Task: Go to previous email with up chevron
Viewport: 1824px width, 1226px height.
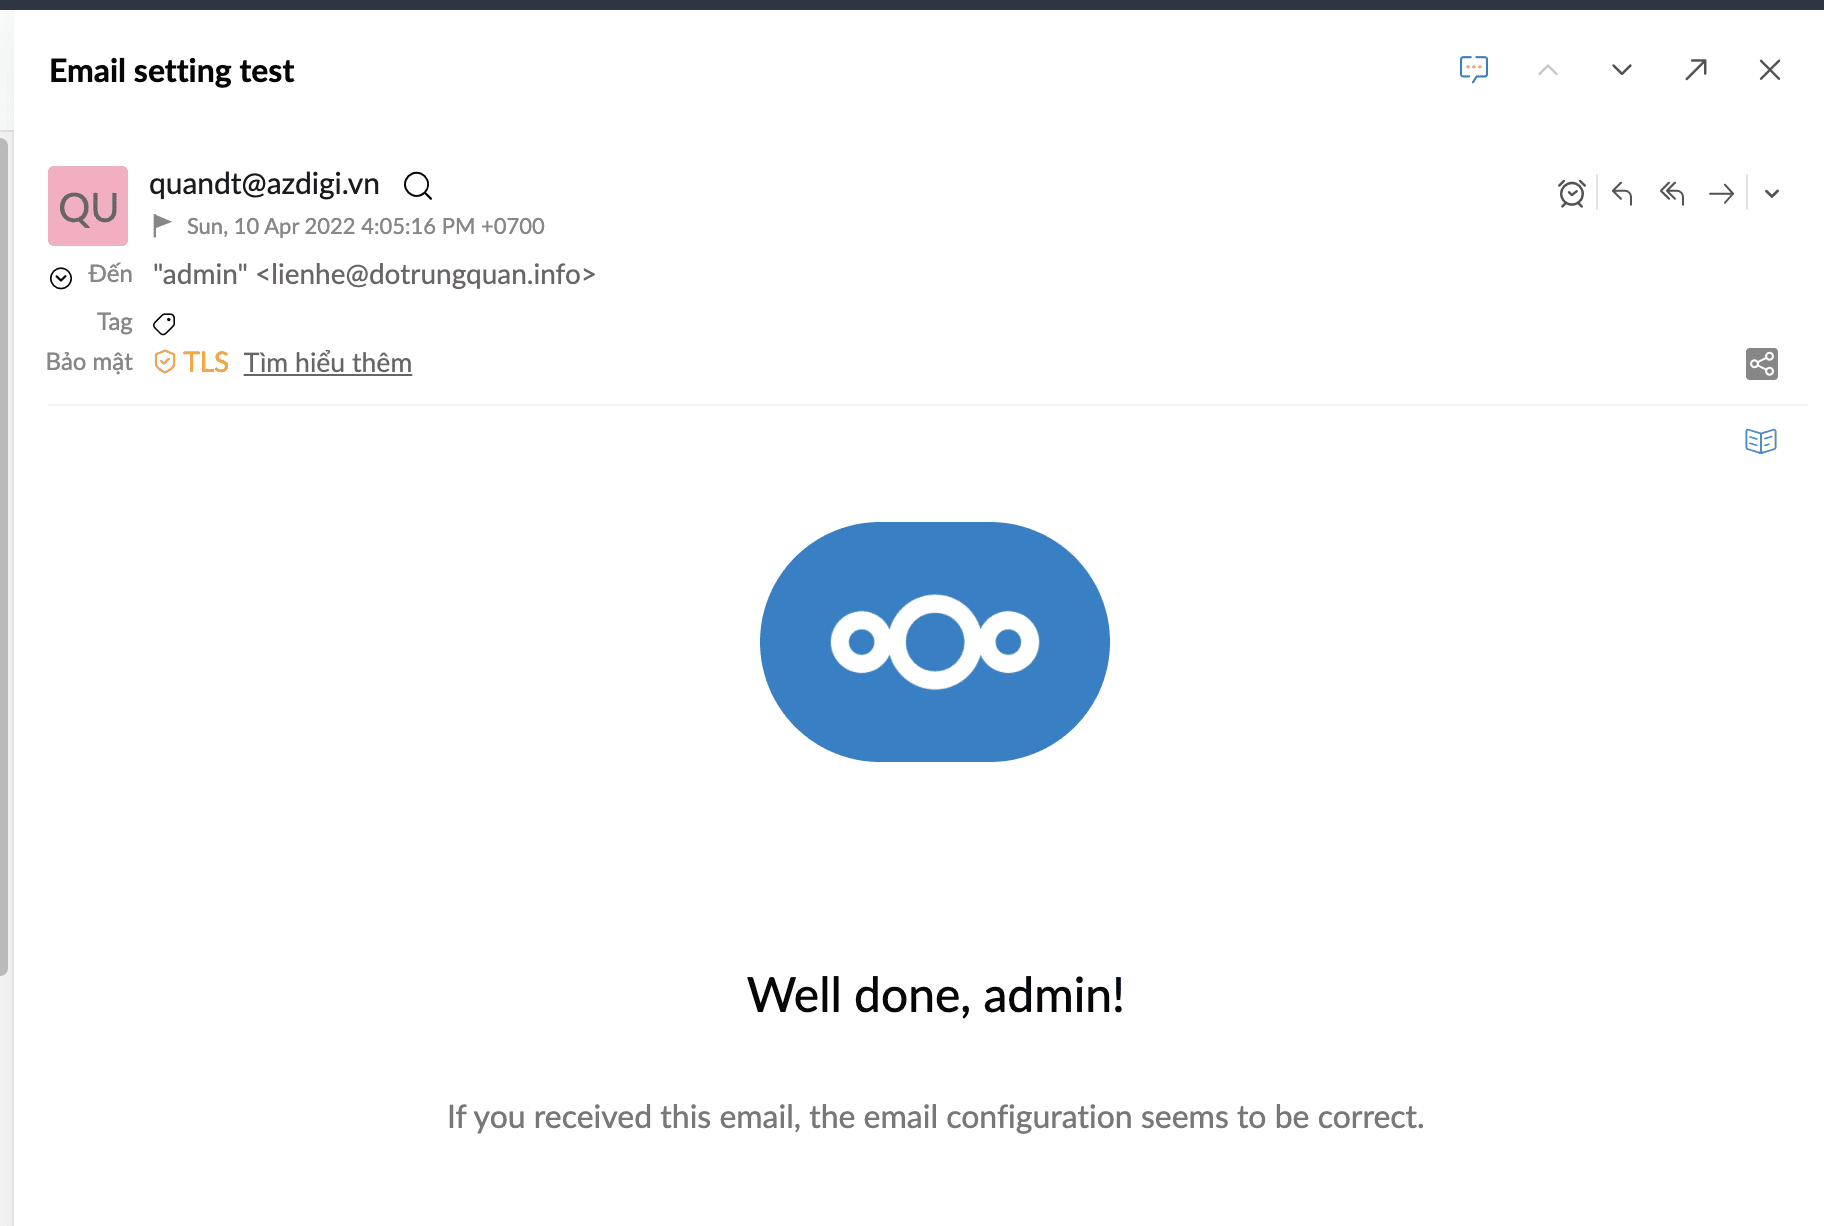Action: pos(1548,69)
